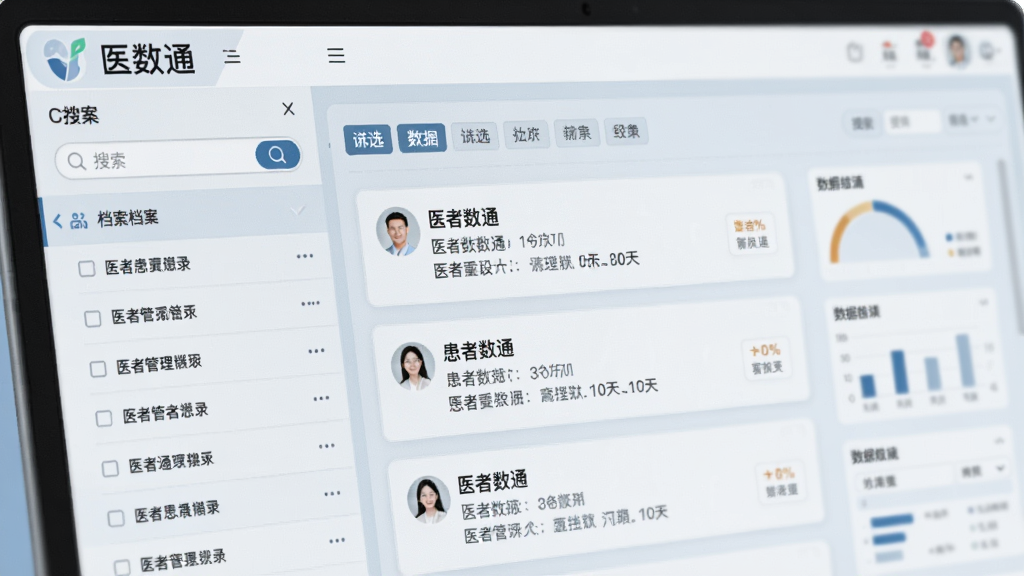Switch to the 数据 tab
This screenshot has width=1024, height=576.
click(x=422, y=138)
